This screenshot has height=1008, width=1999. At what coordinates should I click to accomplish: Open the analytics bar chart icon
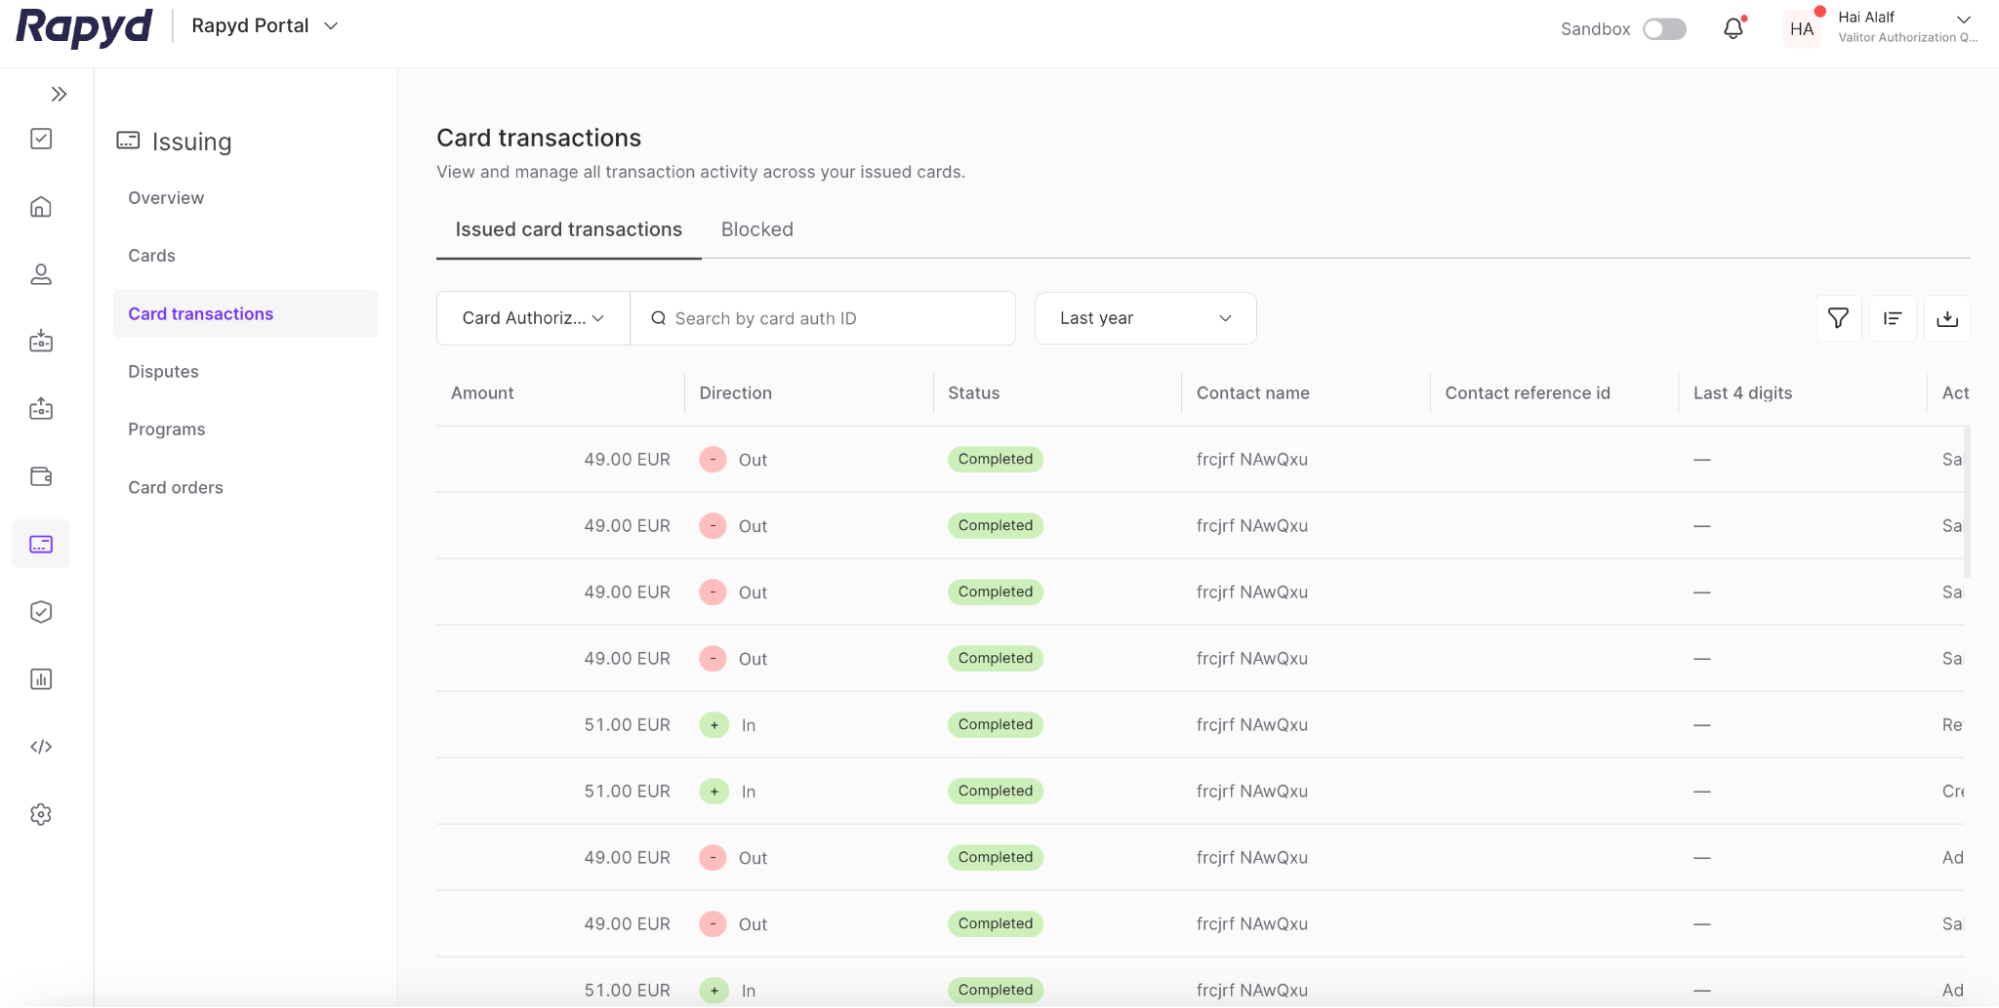pos(41,679)
